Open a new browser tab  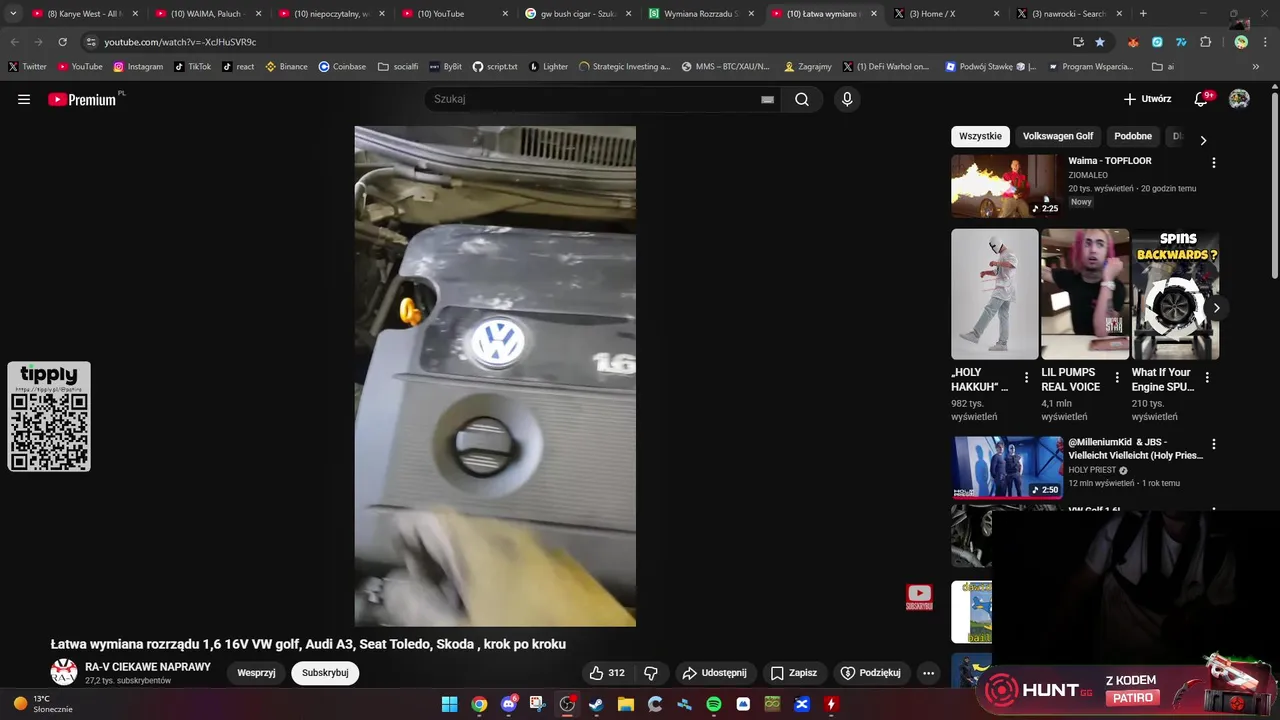click(x=1143, y=14)
